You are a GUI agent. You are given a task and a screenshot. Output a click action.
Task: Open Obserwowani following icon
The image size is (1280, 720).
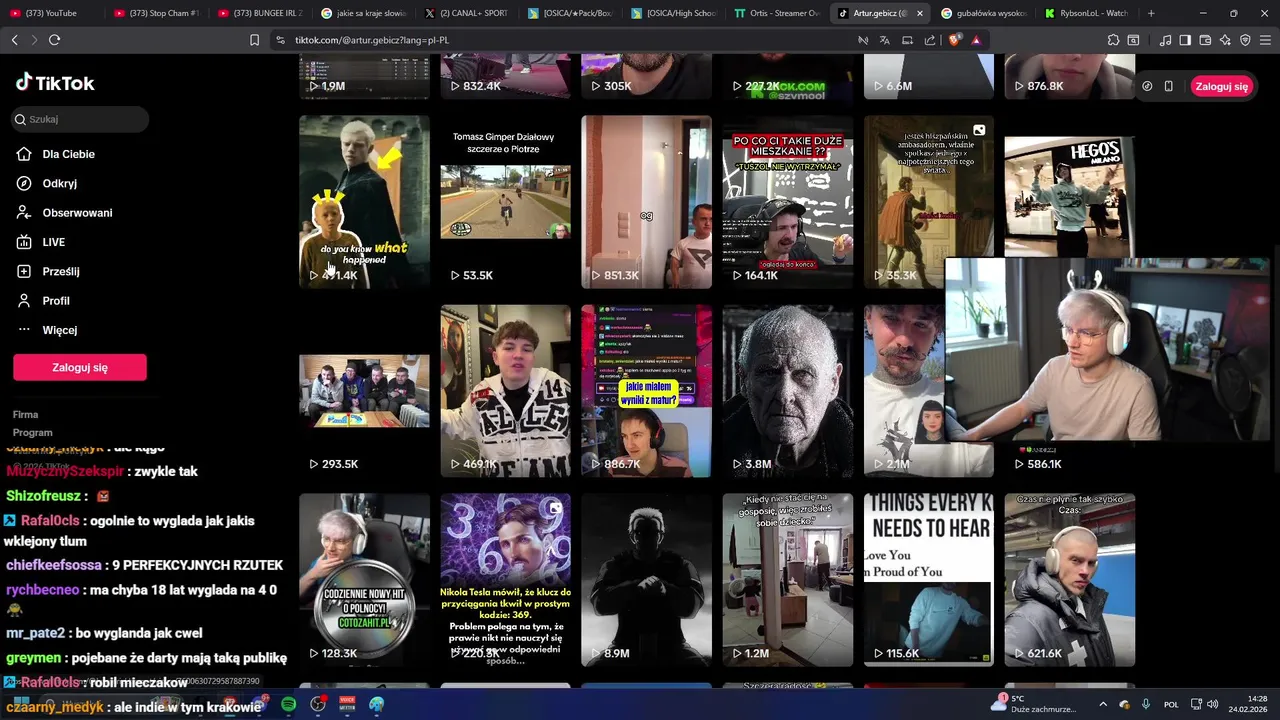coord(24,212)
